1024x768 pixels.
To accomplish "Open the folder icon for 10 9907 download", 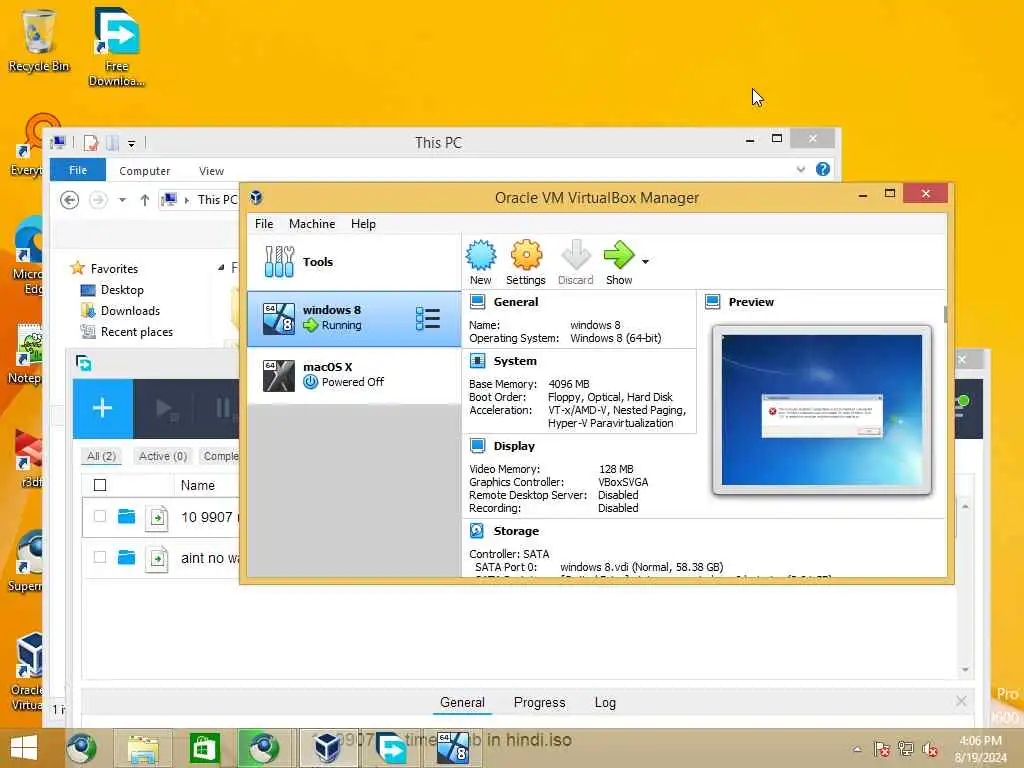I will (126, 517).
